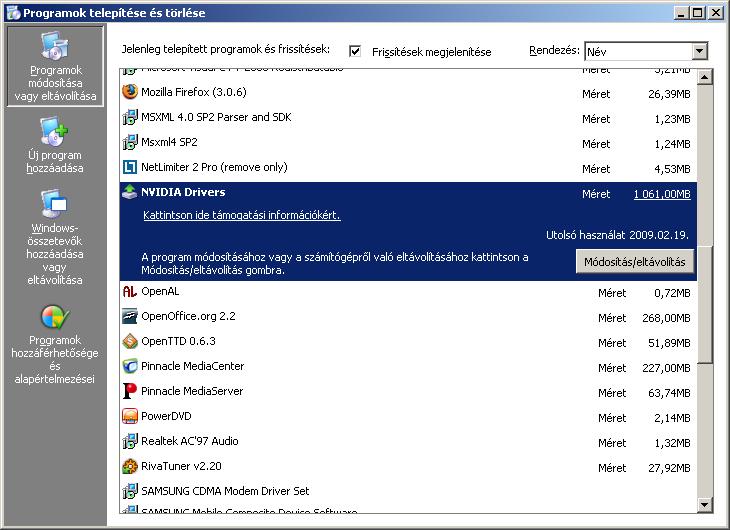Select the PowerDVD entry
This screenshot has height=530, width=730.
point(408,416)
